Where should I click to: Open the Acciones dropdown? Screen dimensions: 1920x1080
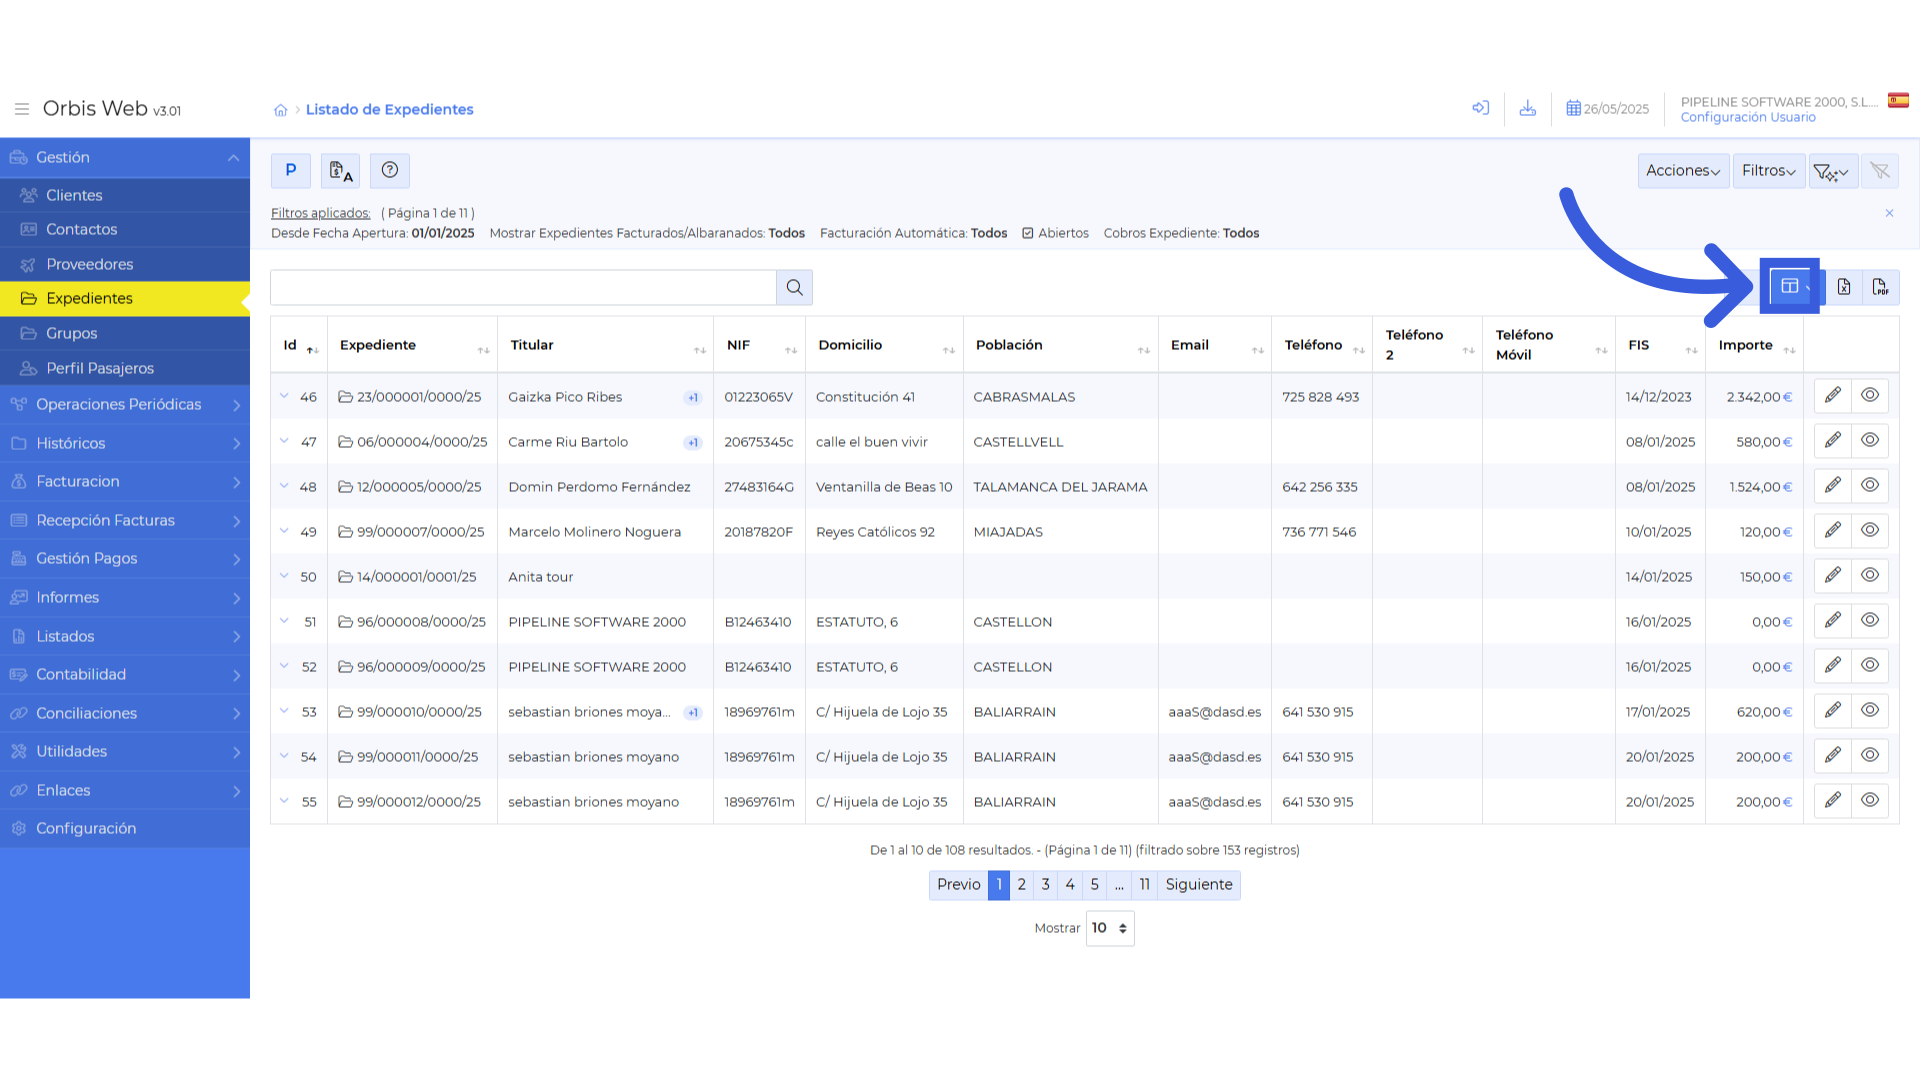pyautogui.click(x=1683, y=171)
